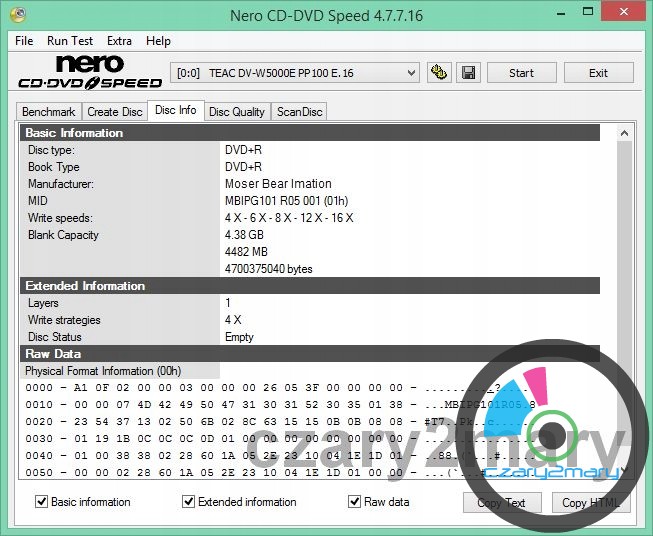Toggle the Extended information checkbox
Viewport: 653px width, 536px height.
[189, 502]
